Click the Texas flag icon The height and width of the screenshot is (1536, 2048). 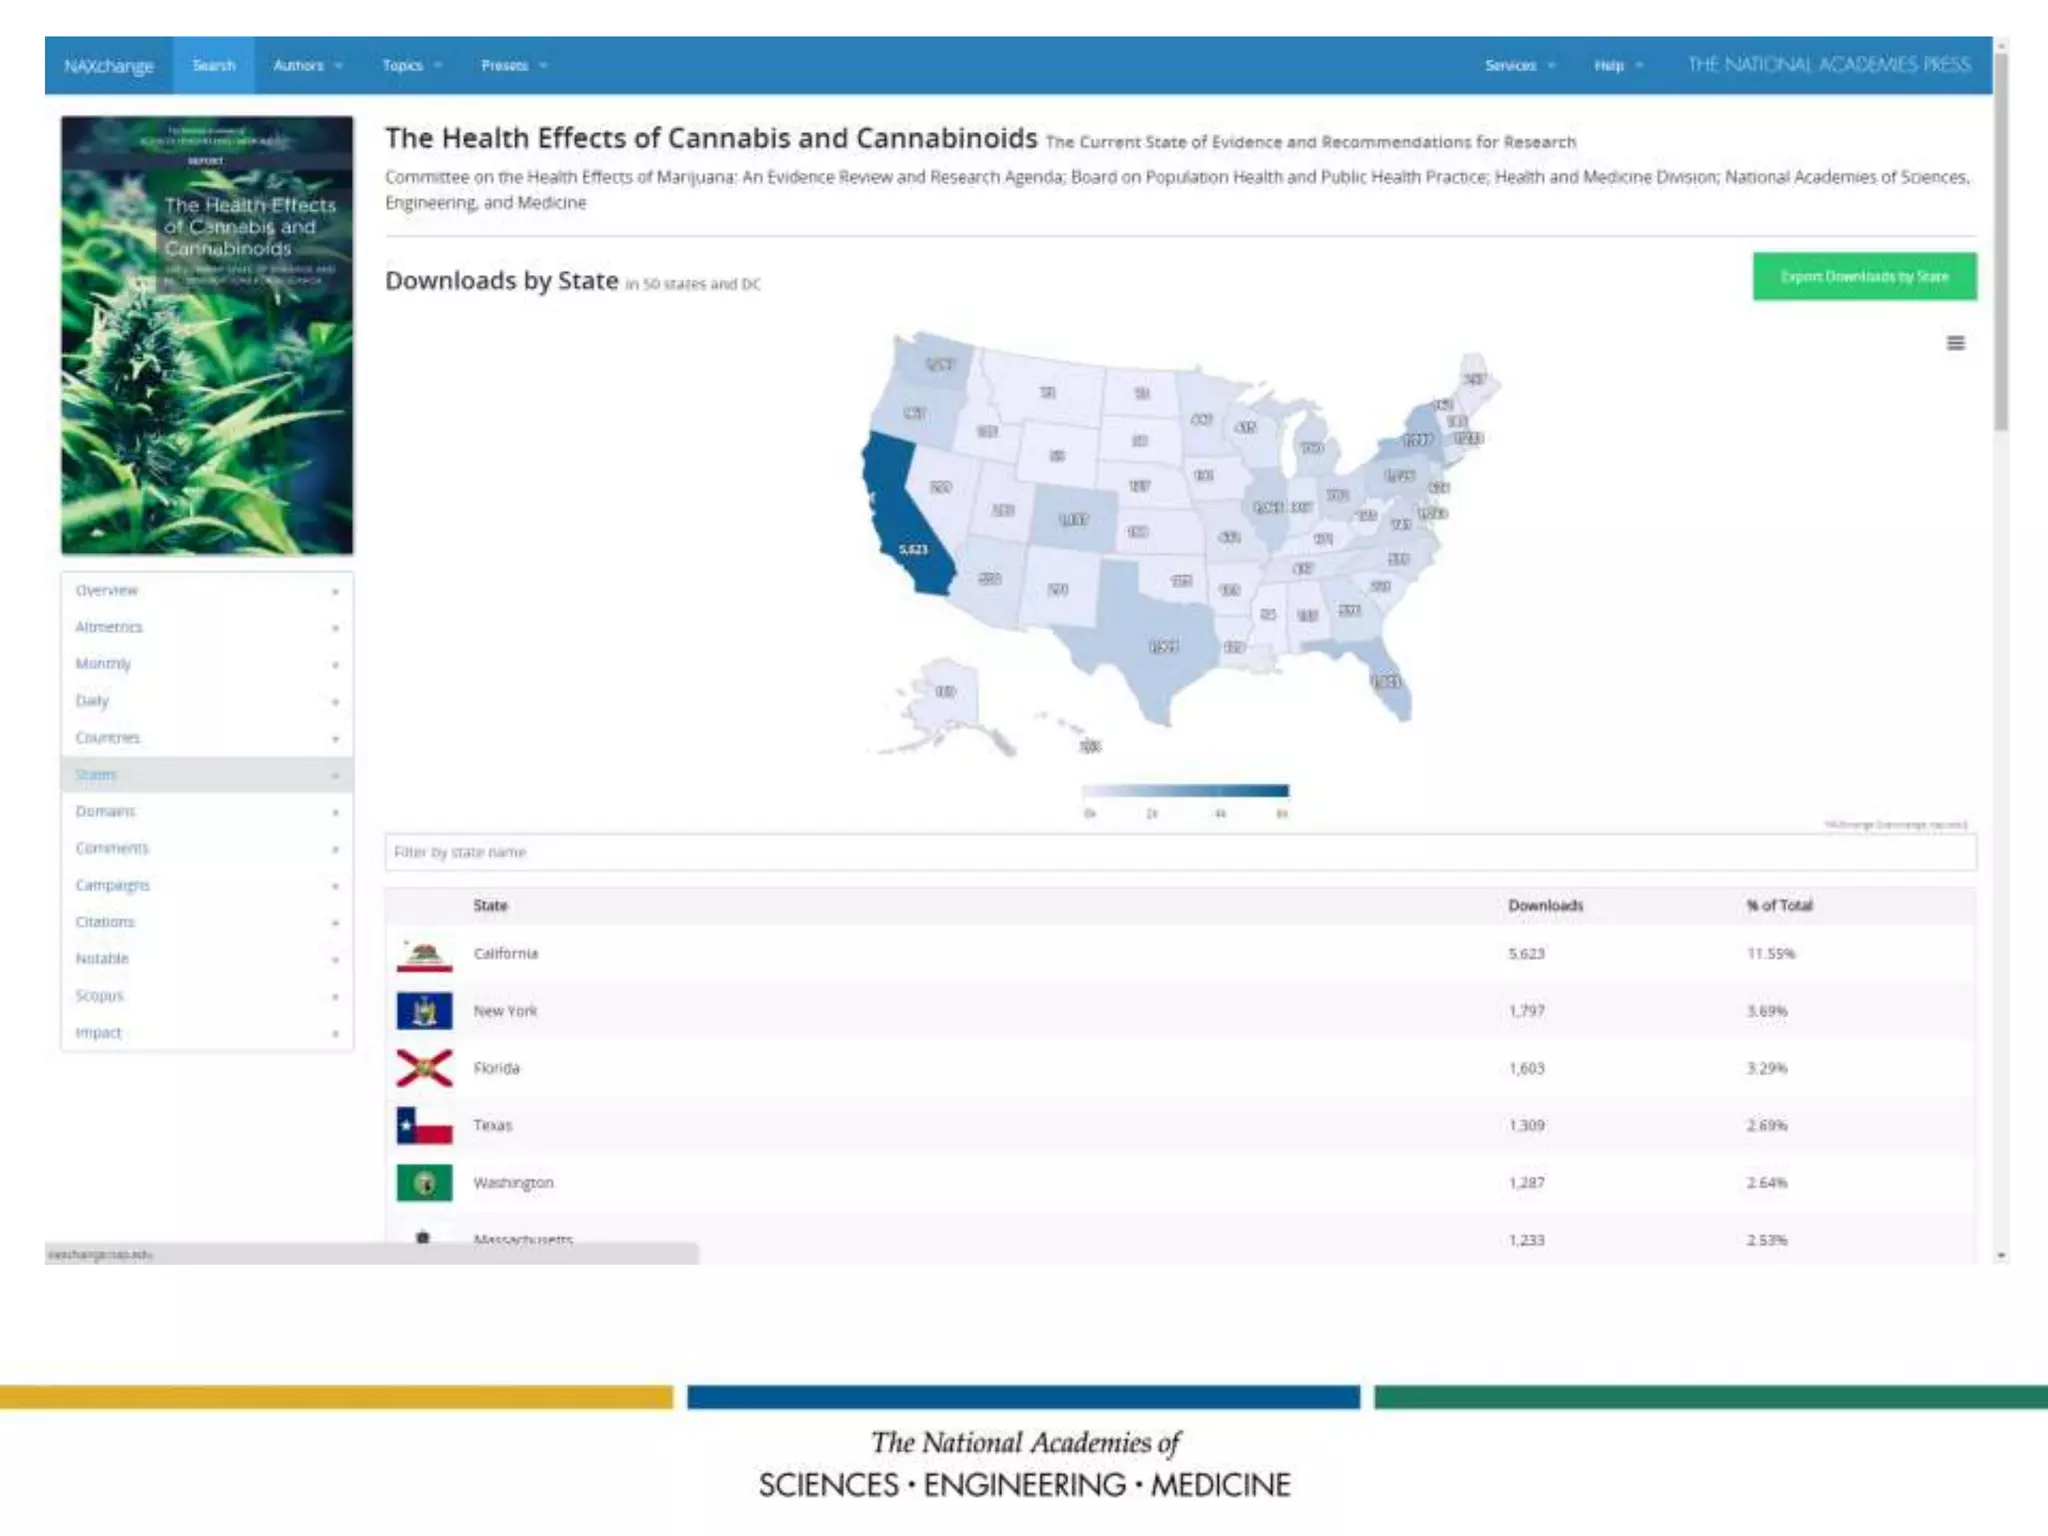424,1125
